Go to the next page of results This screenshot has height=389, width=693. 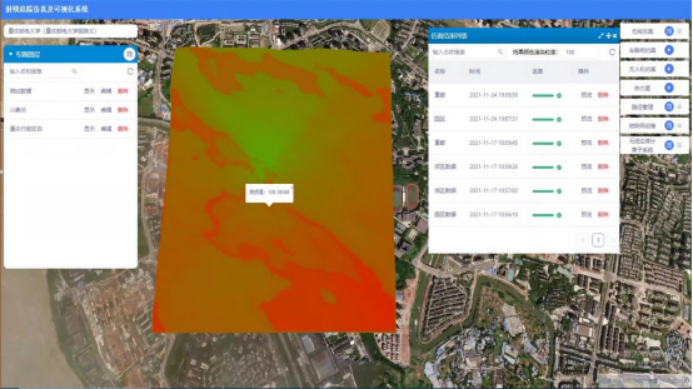click(613, 240)
